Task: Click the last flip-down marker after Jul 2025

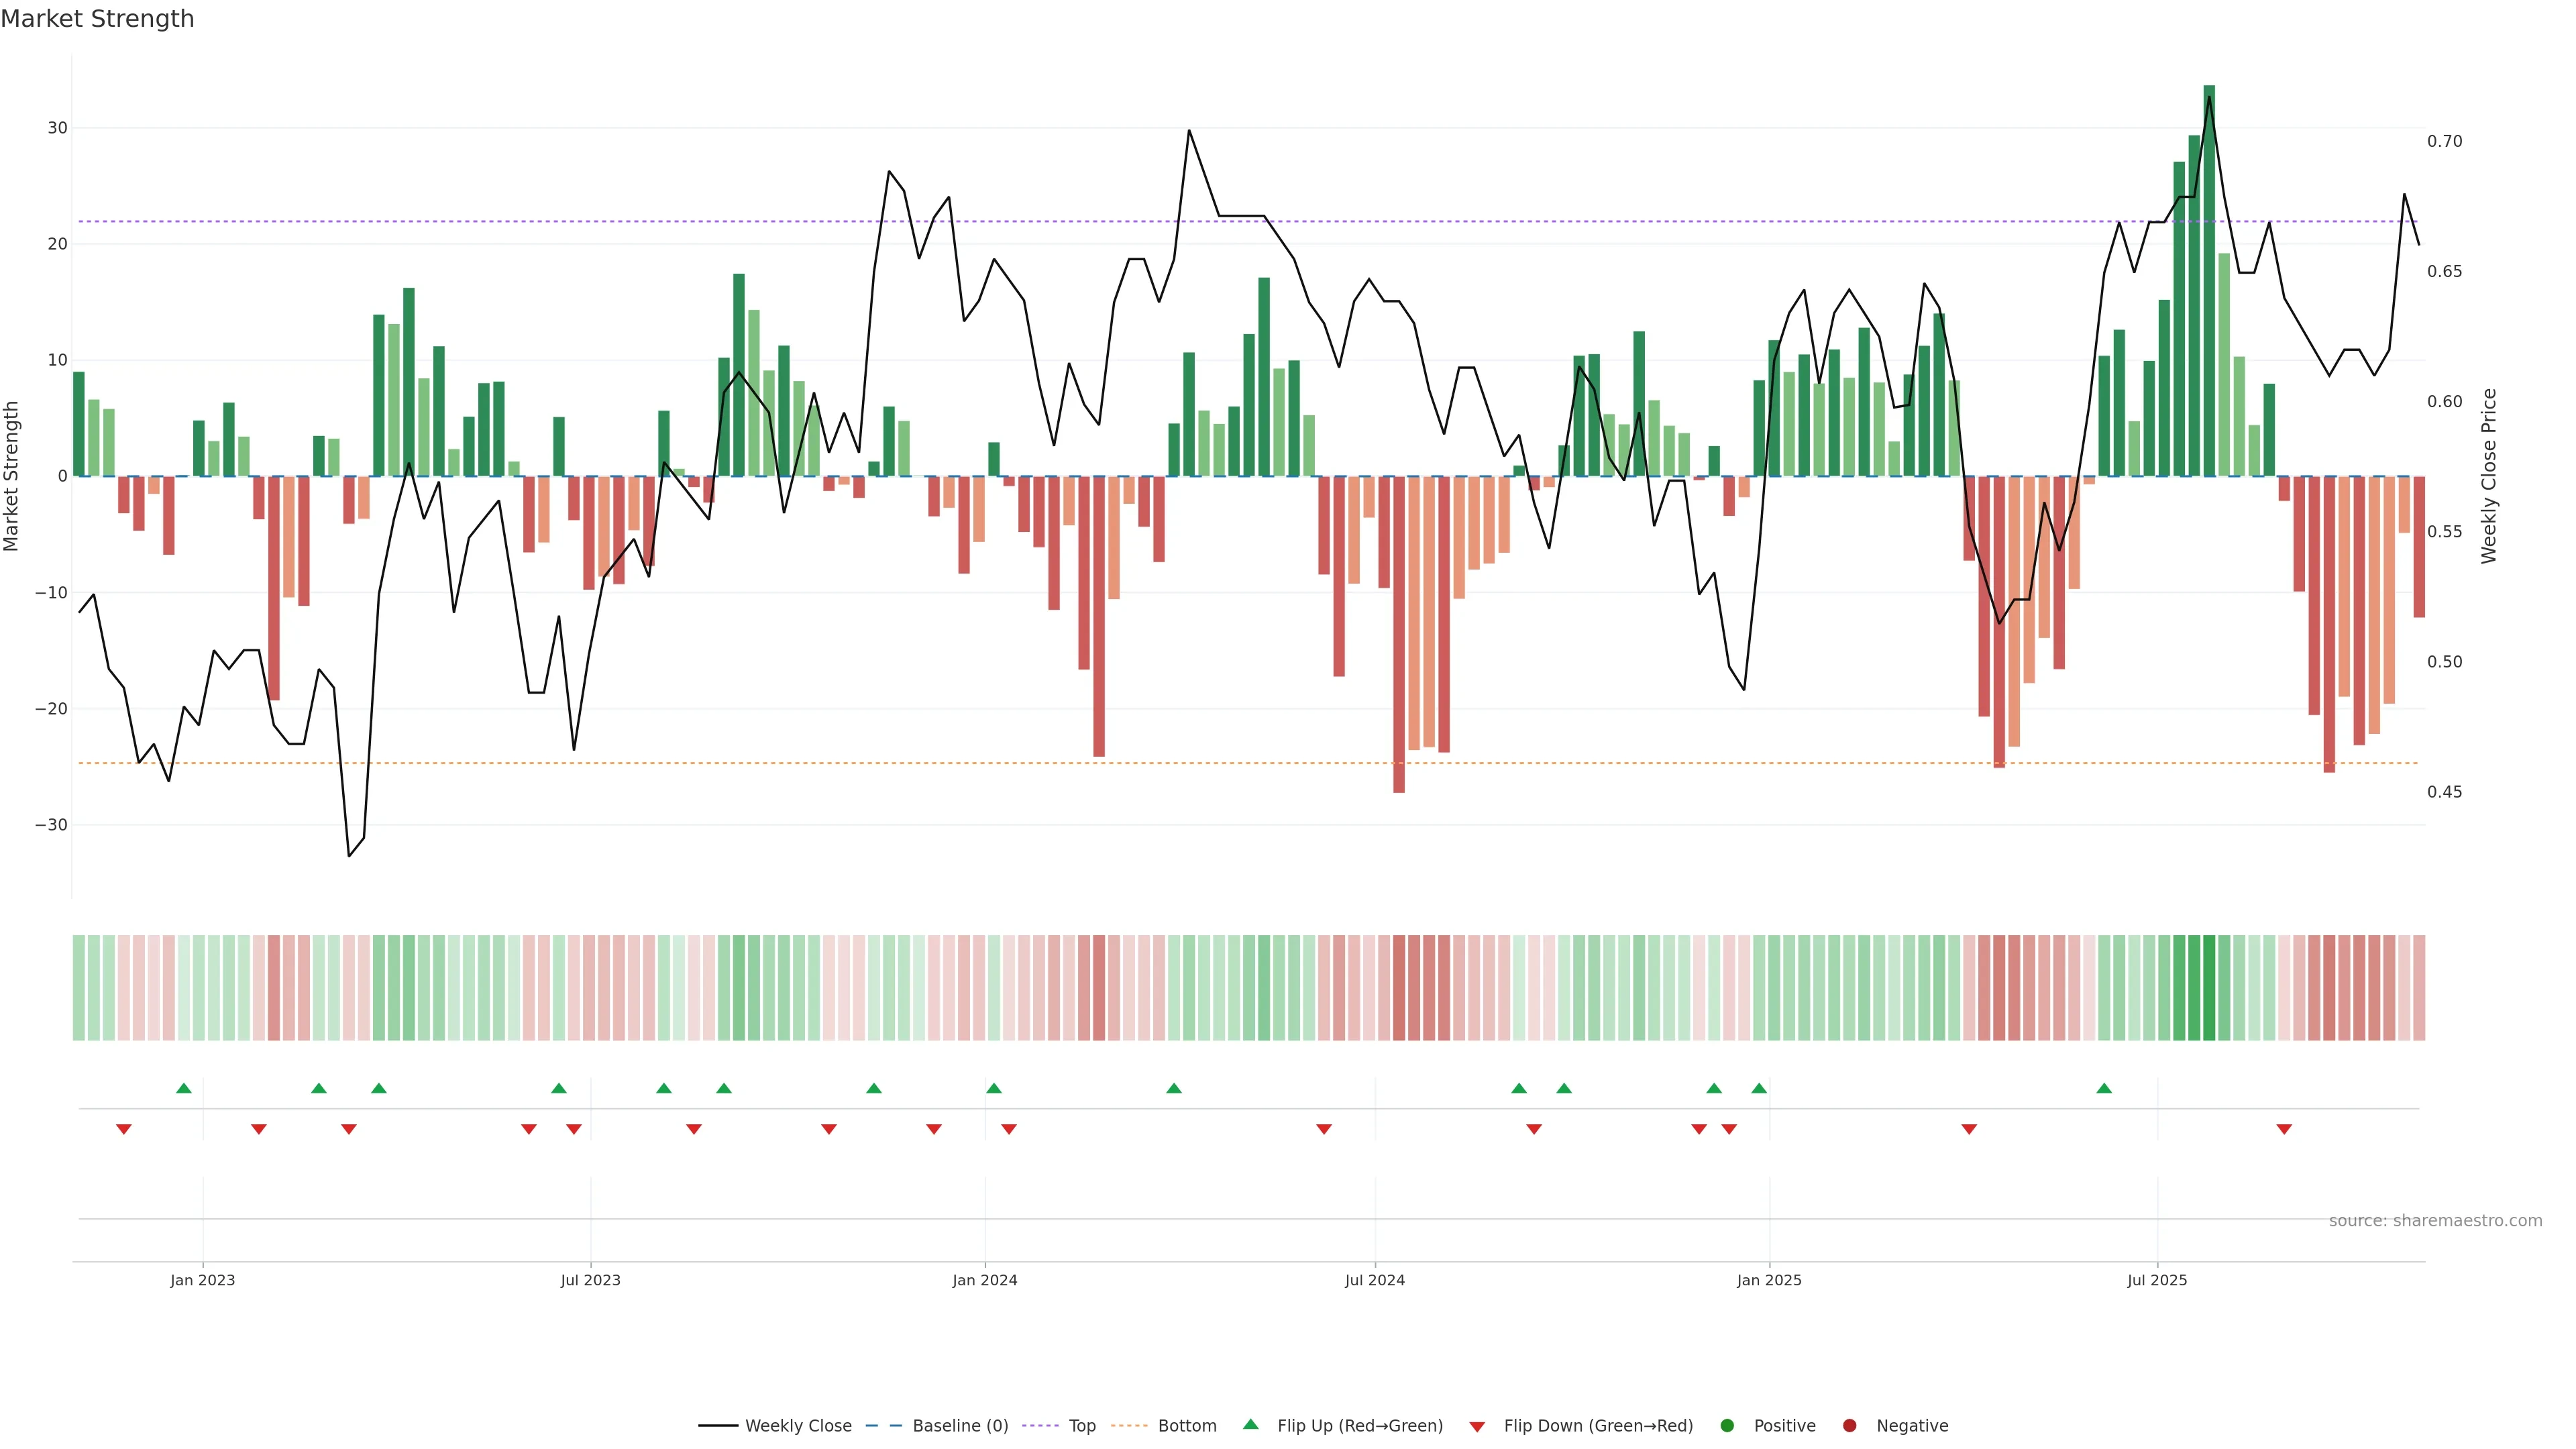Action: pos(2284,1129)
